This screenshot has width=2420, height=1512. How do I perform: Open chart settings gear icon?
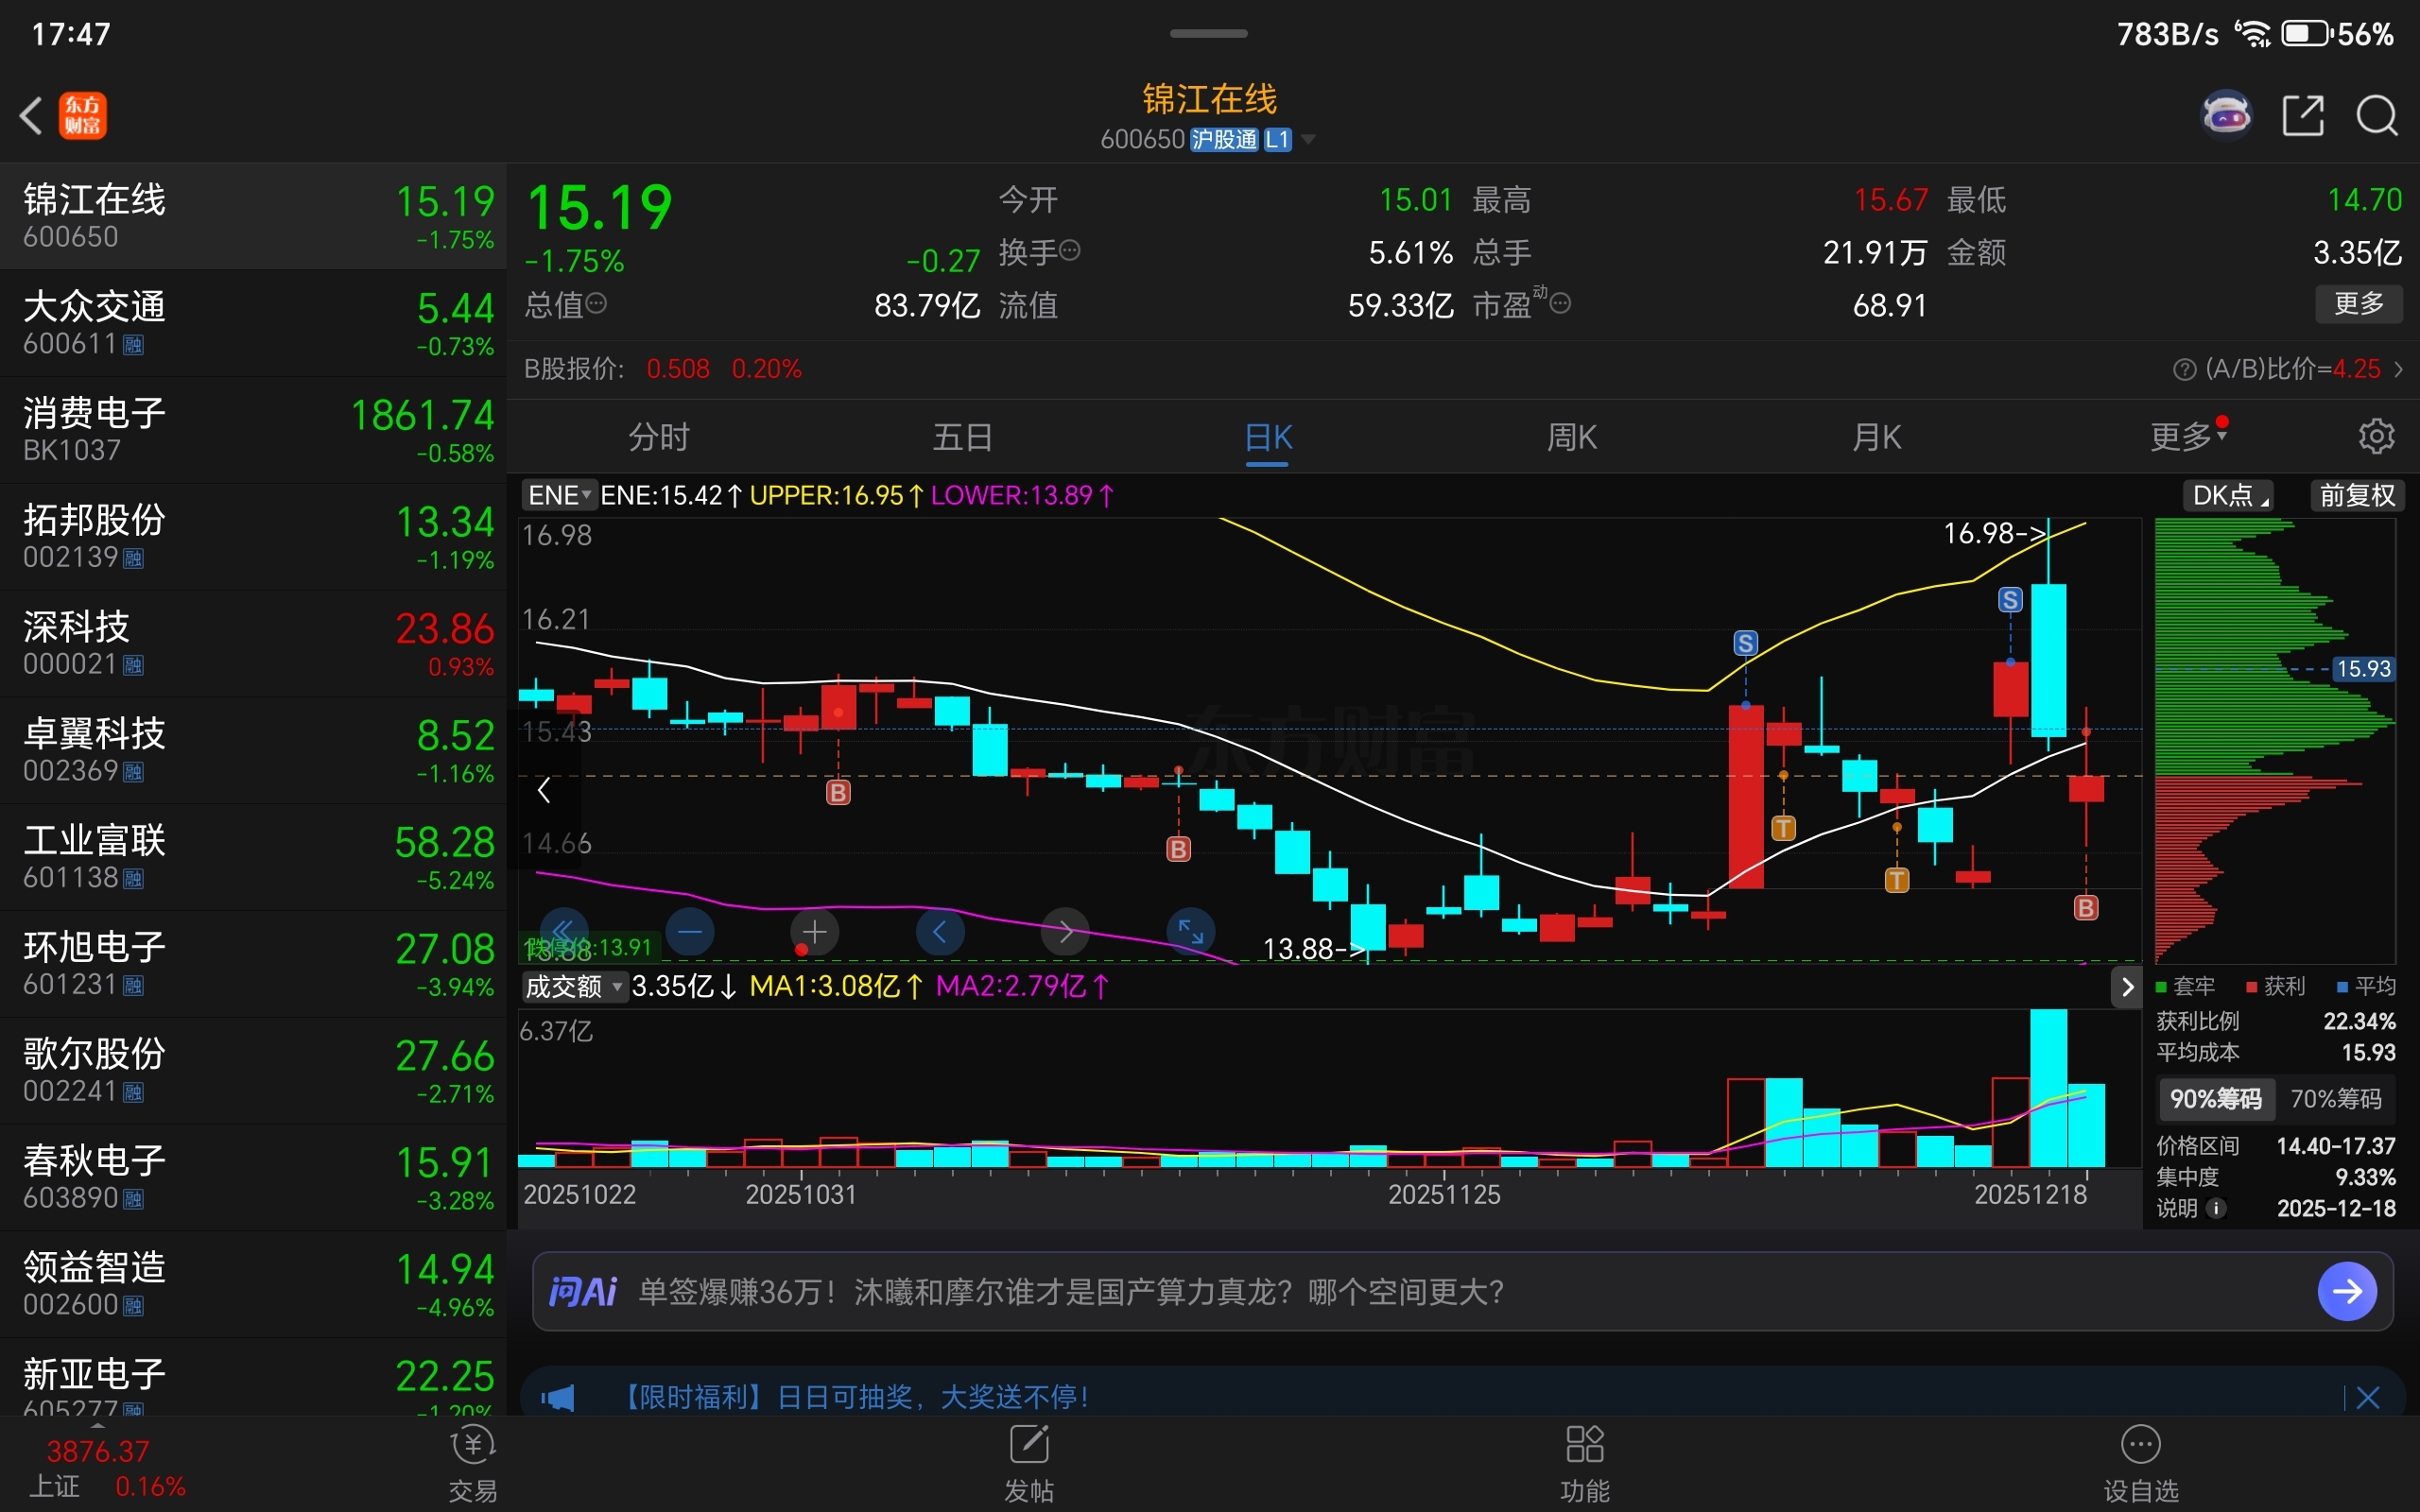[x=2376, y=436]
